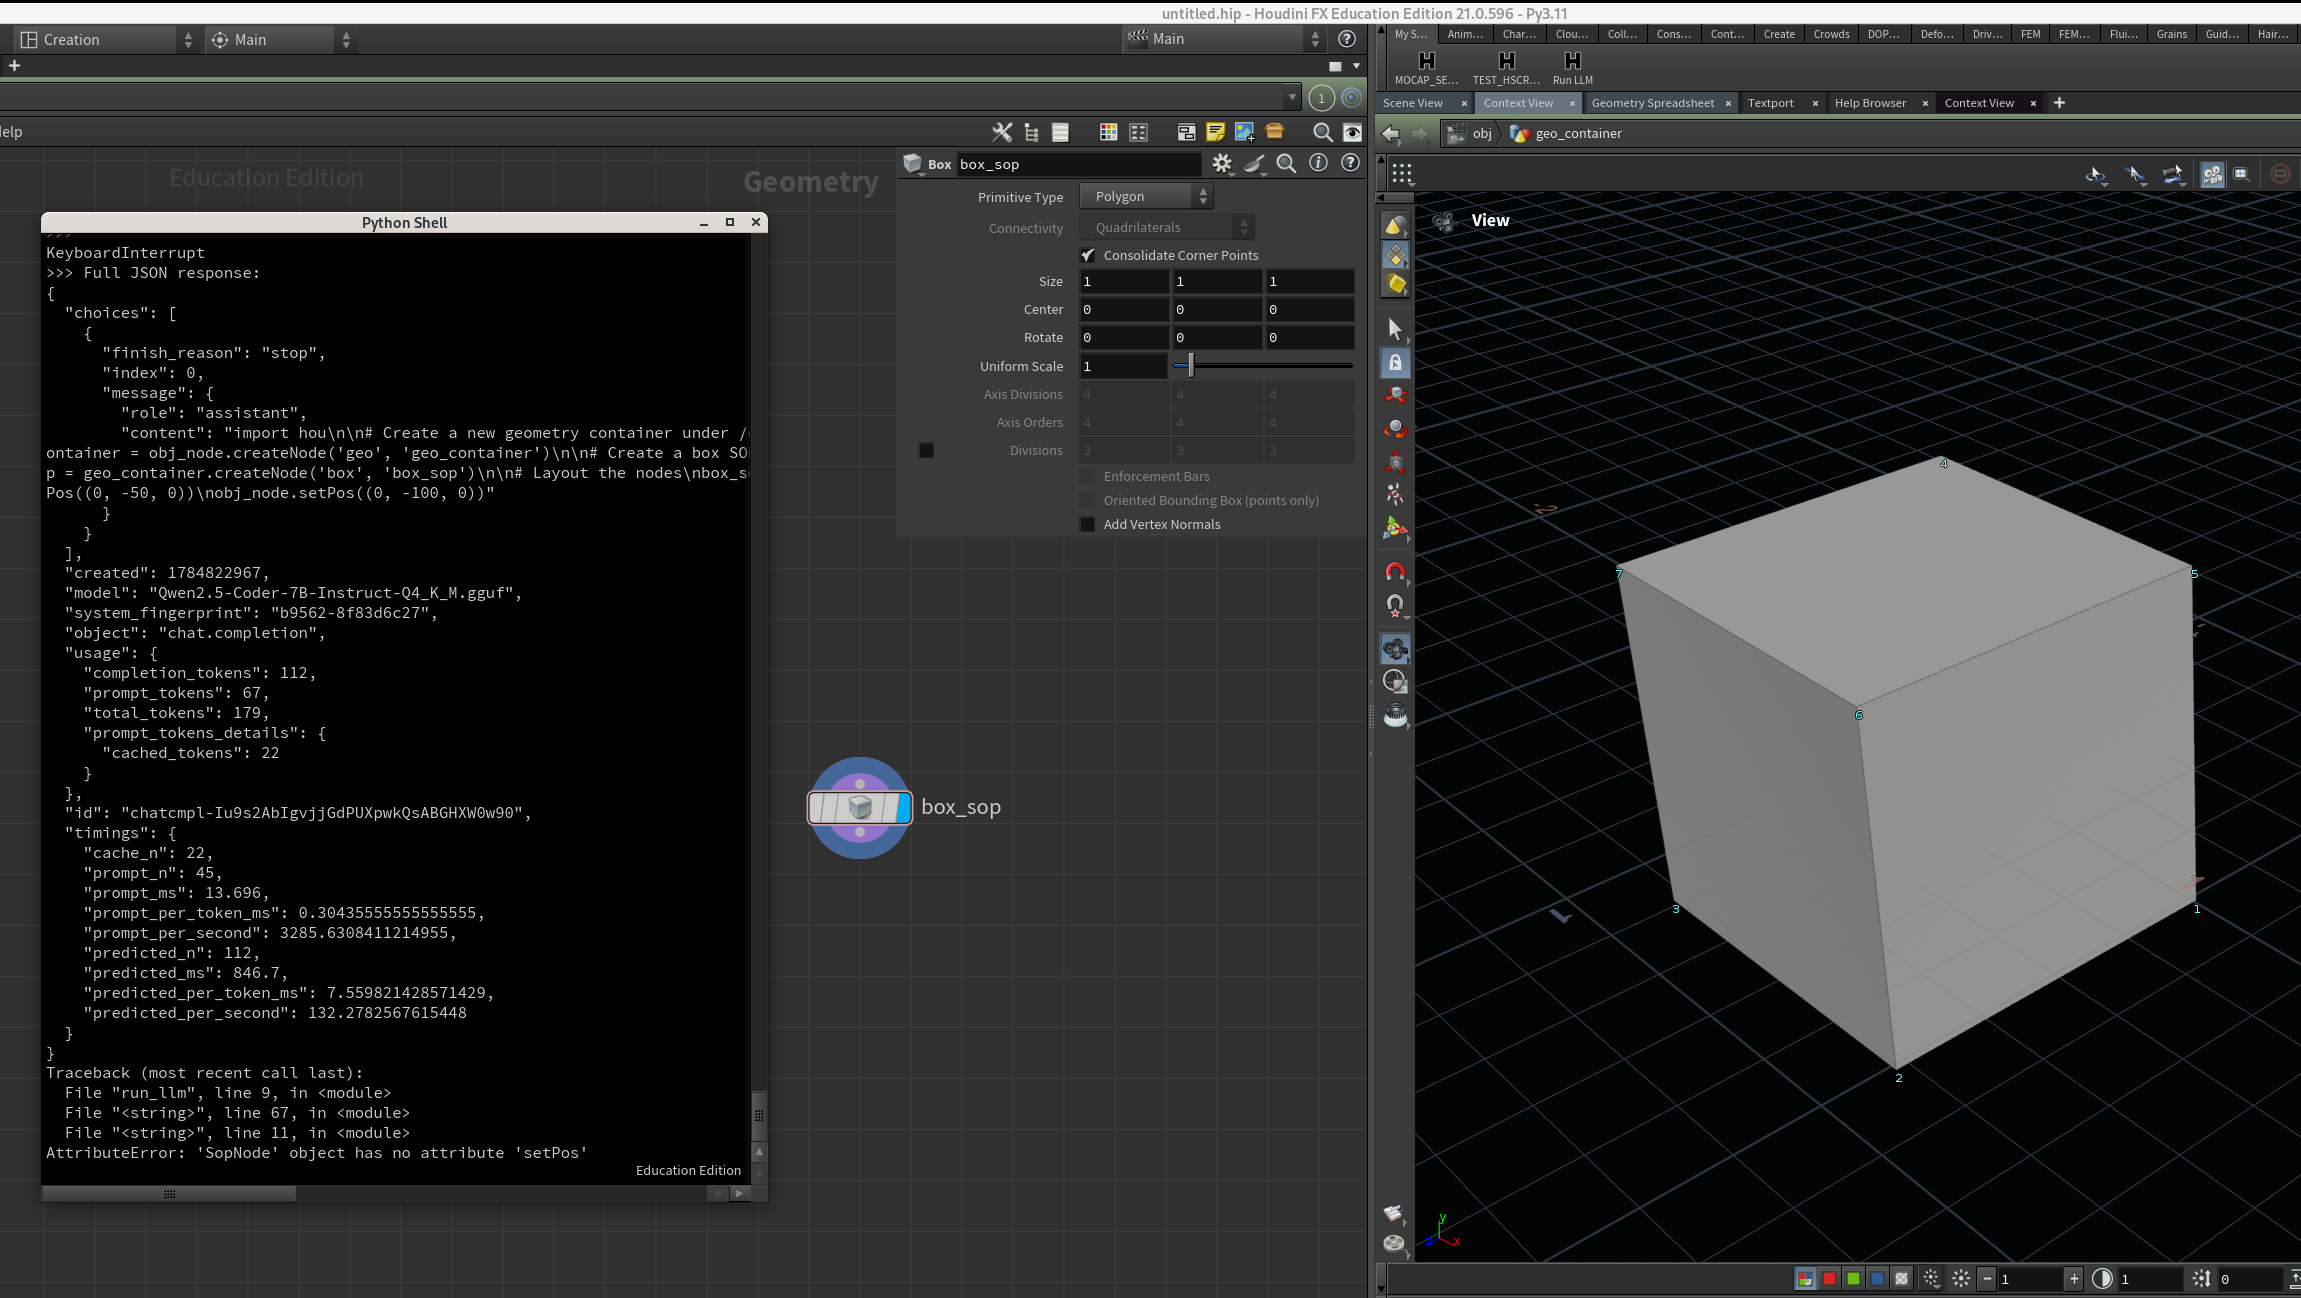Show the list view icon in network toolbar
The width and height of the screenshot is (2301, 1298).
pyautogui.click(x=1060, y=132)
